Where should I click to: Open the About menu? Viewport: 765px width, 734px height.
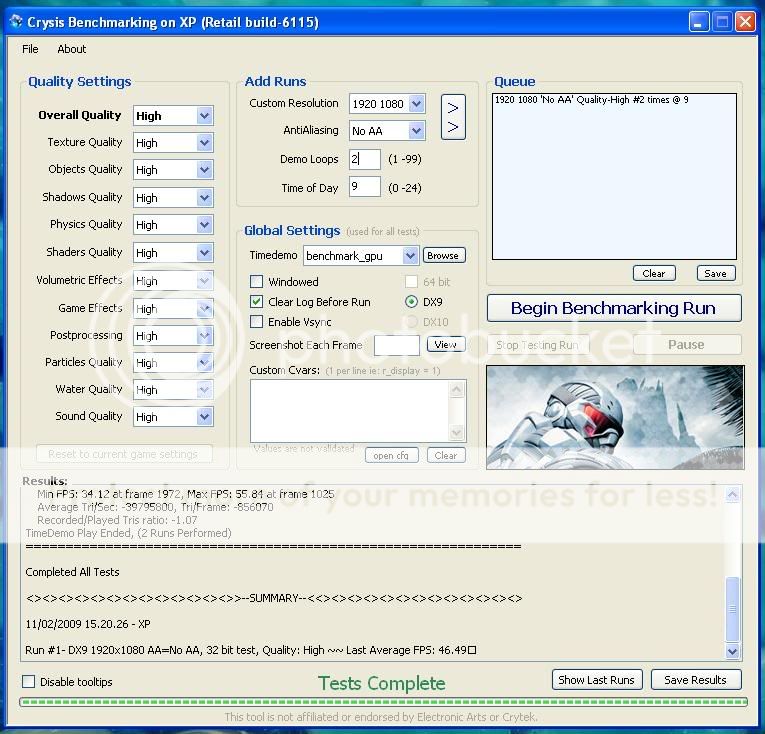(x=71, y=49)
